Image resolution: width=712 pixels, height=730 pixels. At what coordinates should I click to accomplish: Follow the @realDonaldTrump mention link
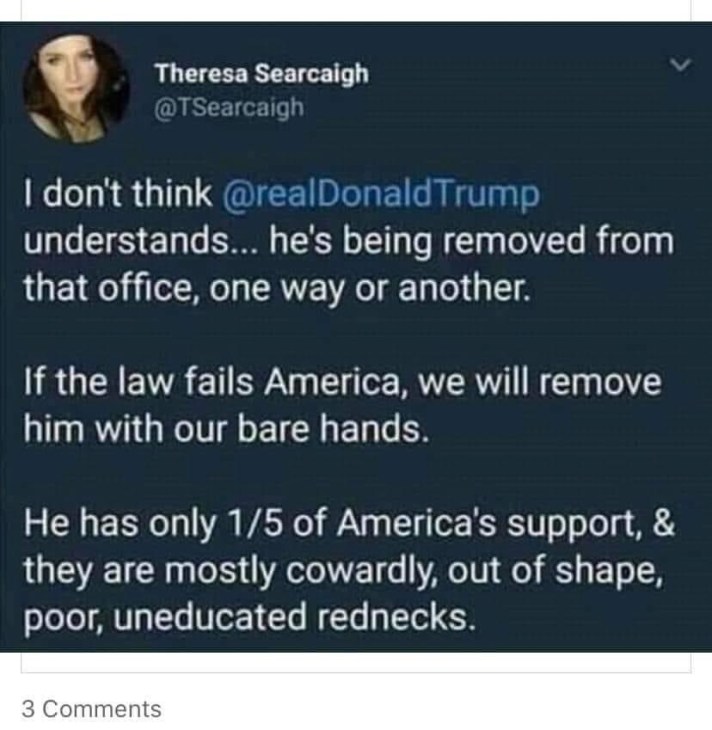[x=381, y=195]
